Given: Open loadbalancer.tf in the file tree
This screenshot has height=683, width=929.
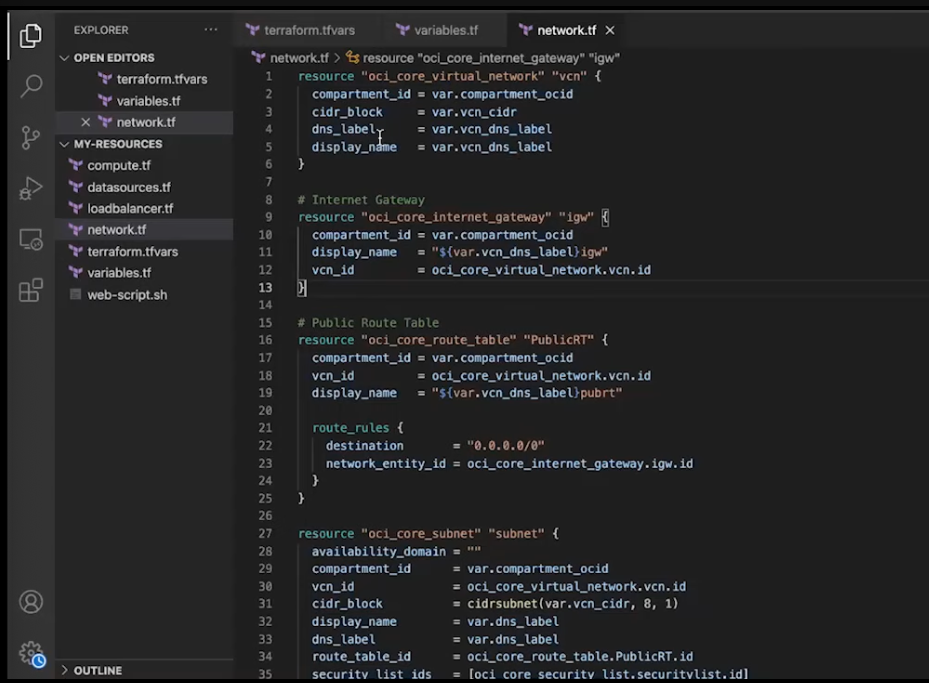Looking at the screenshot, I should 130,208.
